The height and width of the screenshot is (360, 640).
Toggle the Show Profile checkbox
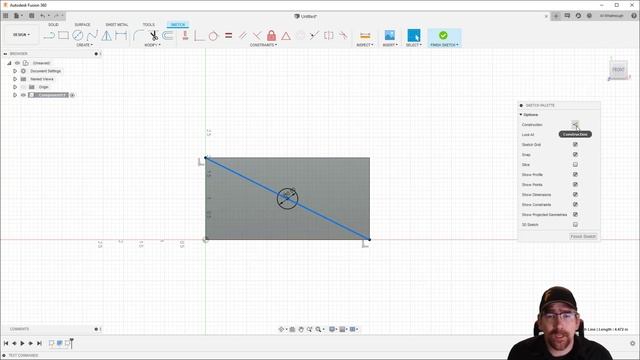click(x=575, y=174)
